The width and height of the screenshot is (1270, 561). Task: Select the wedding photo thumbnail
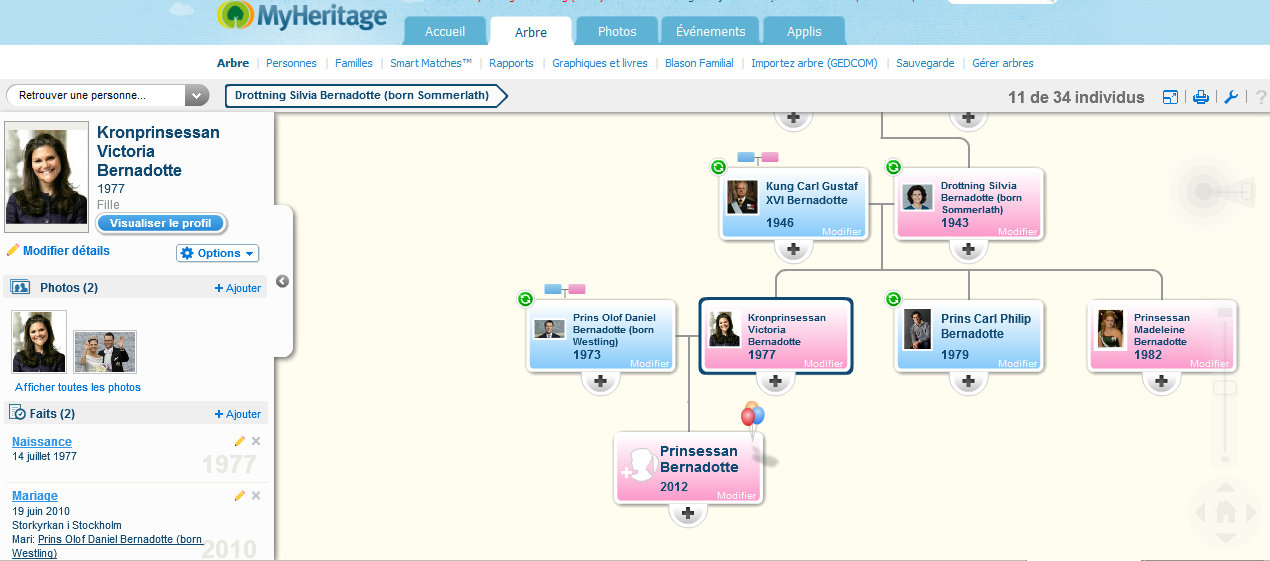tap(105, 351)
